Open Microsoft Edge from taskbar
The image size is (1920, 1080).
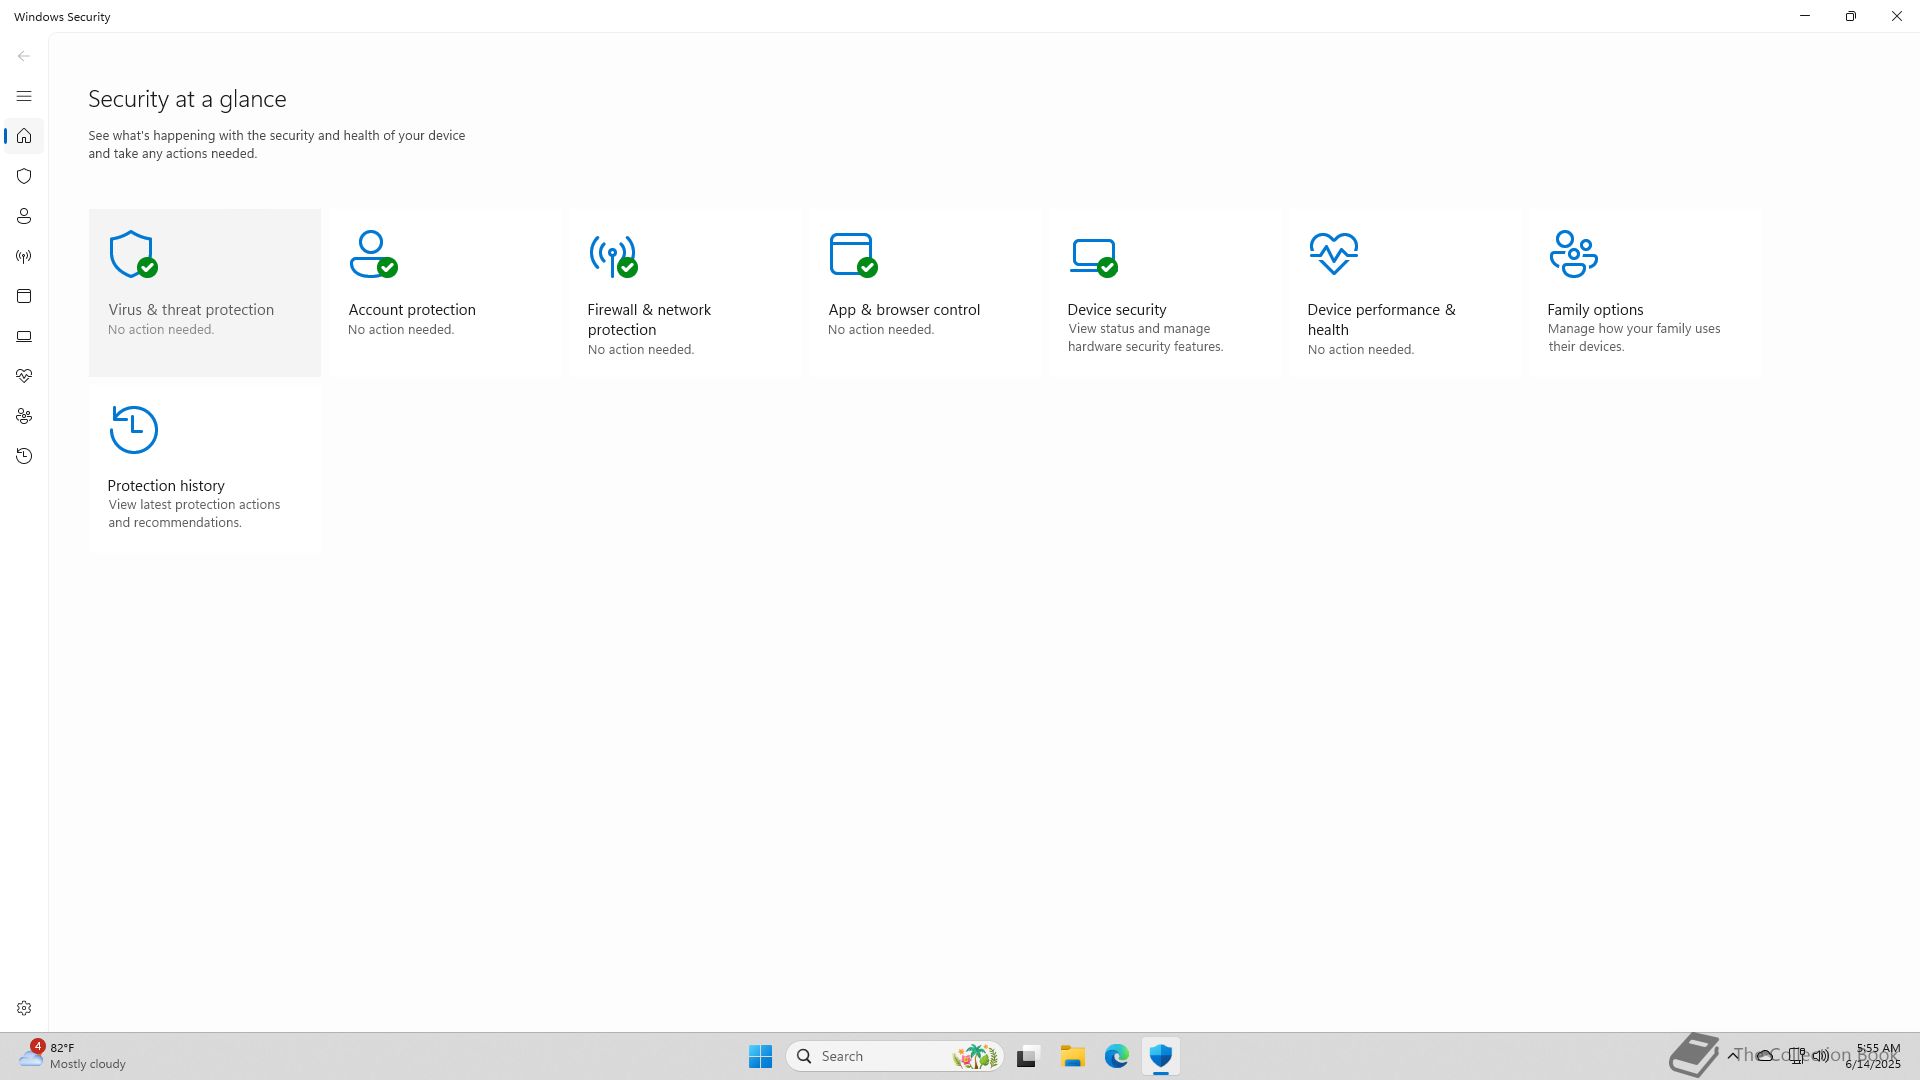click(x=1116, y=1056)
